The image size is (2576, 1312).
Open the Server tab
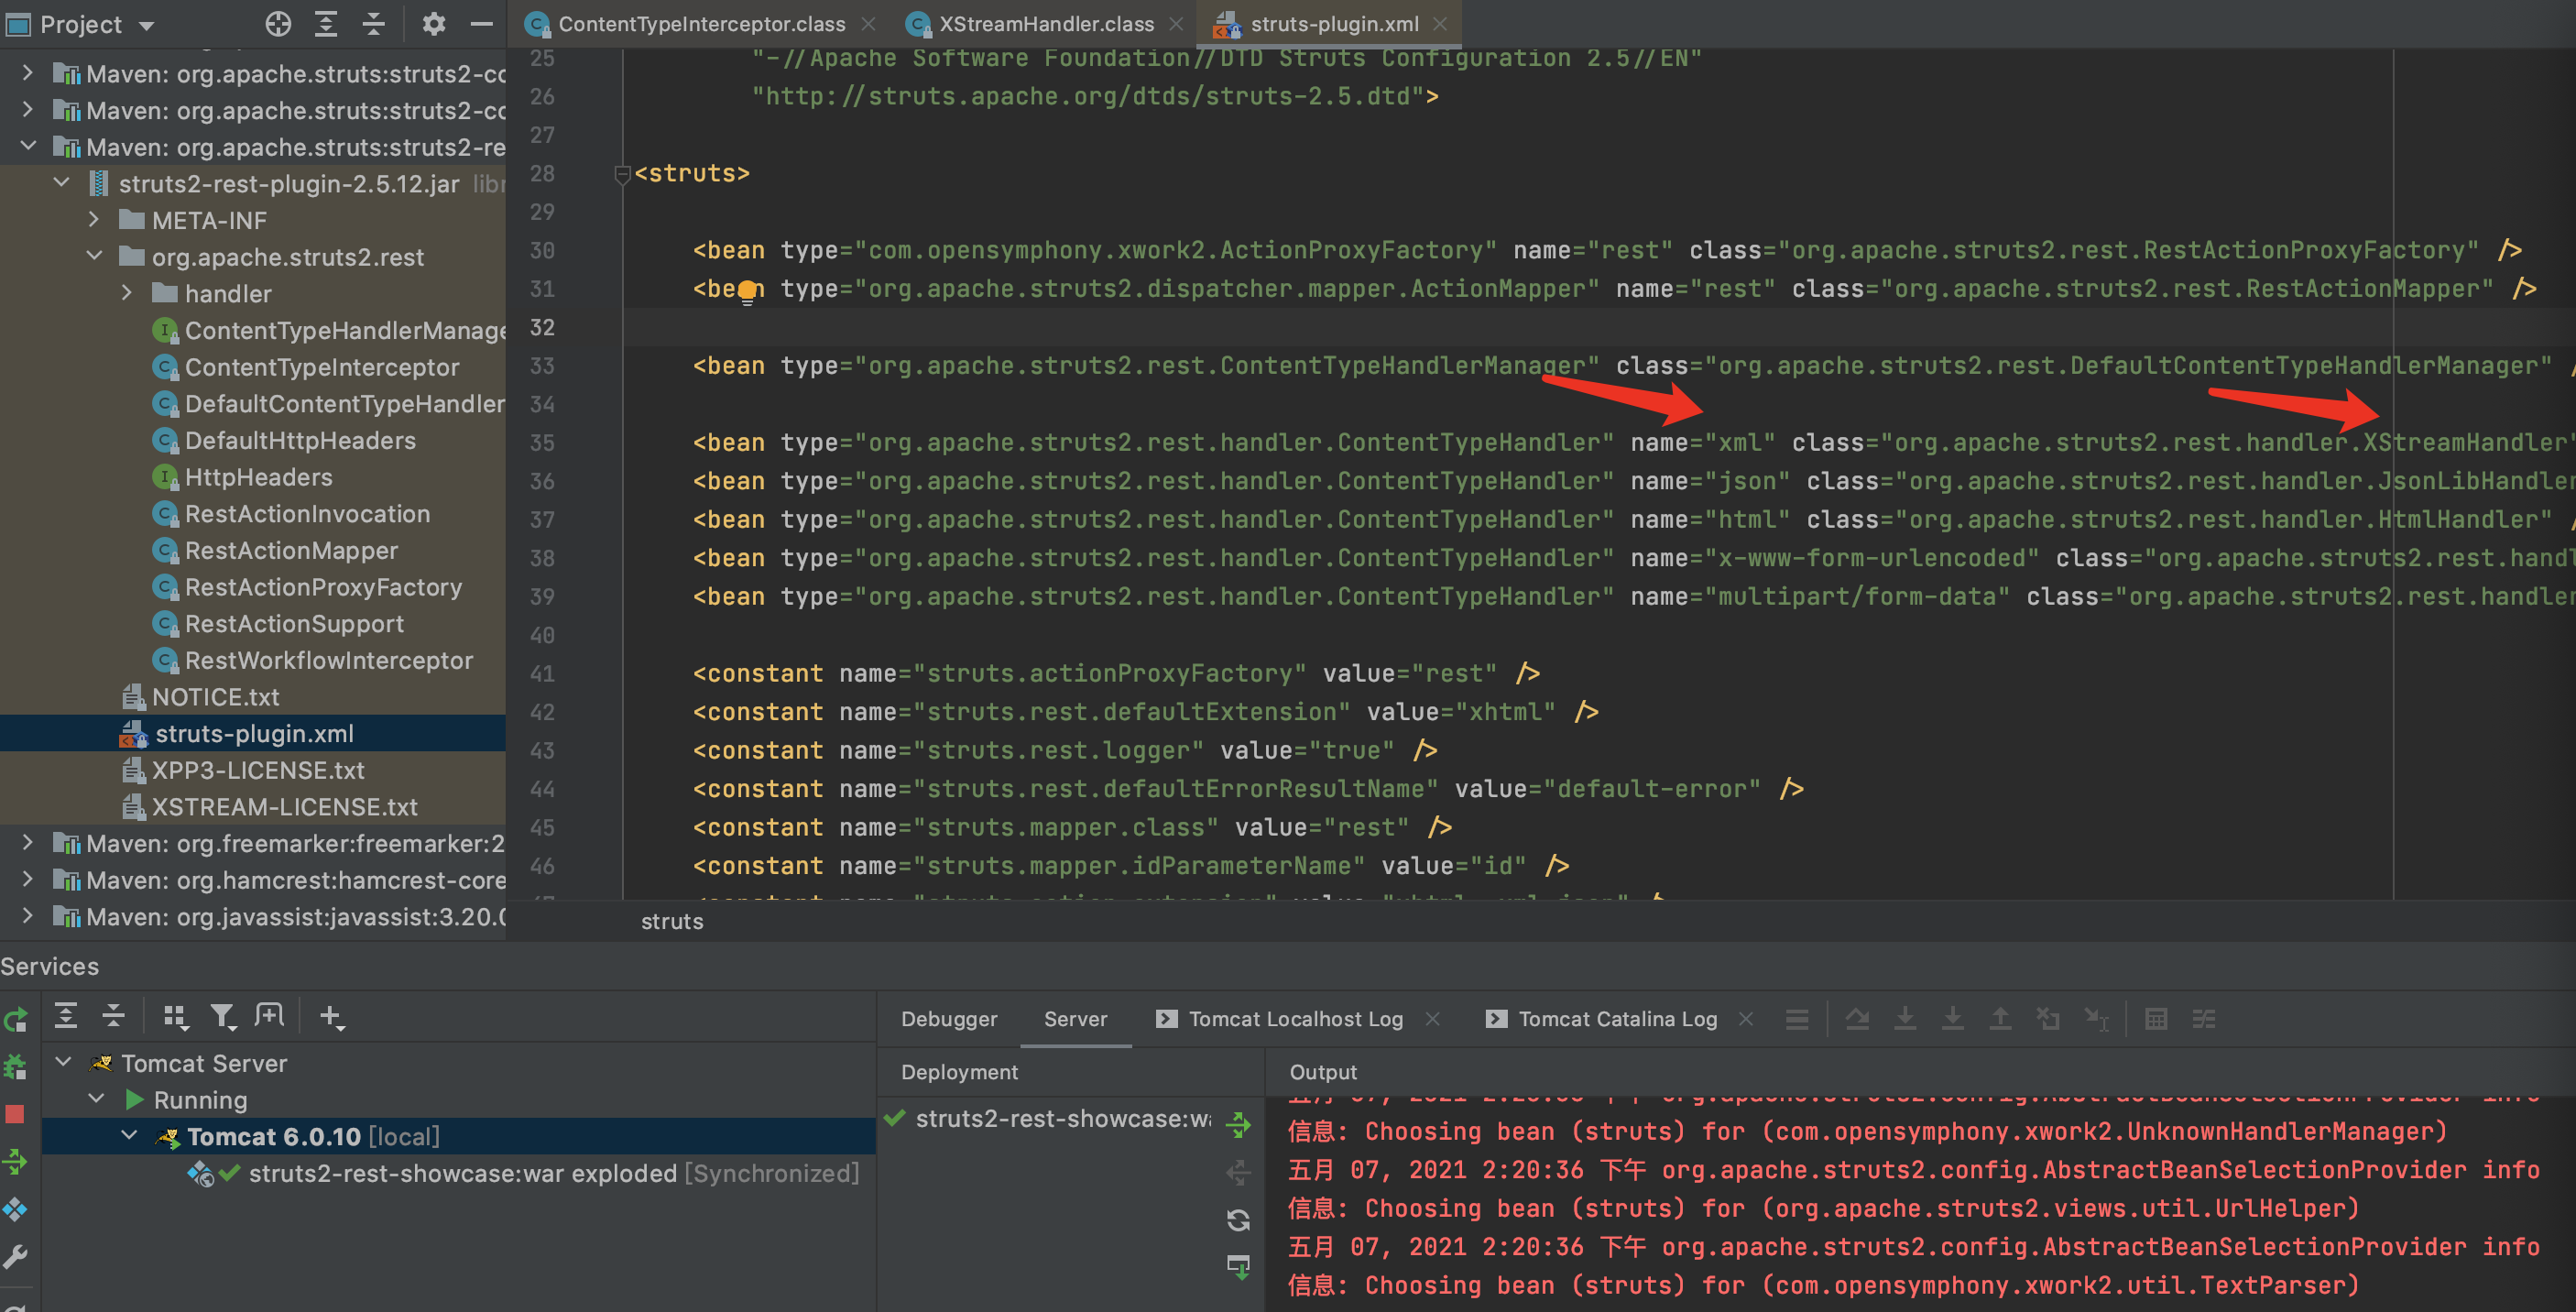(x=1075, y=1019)
